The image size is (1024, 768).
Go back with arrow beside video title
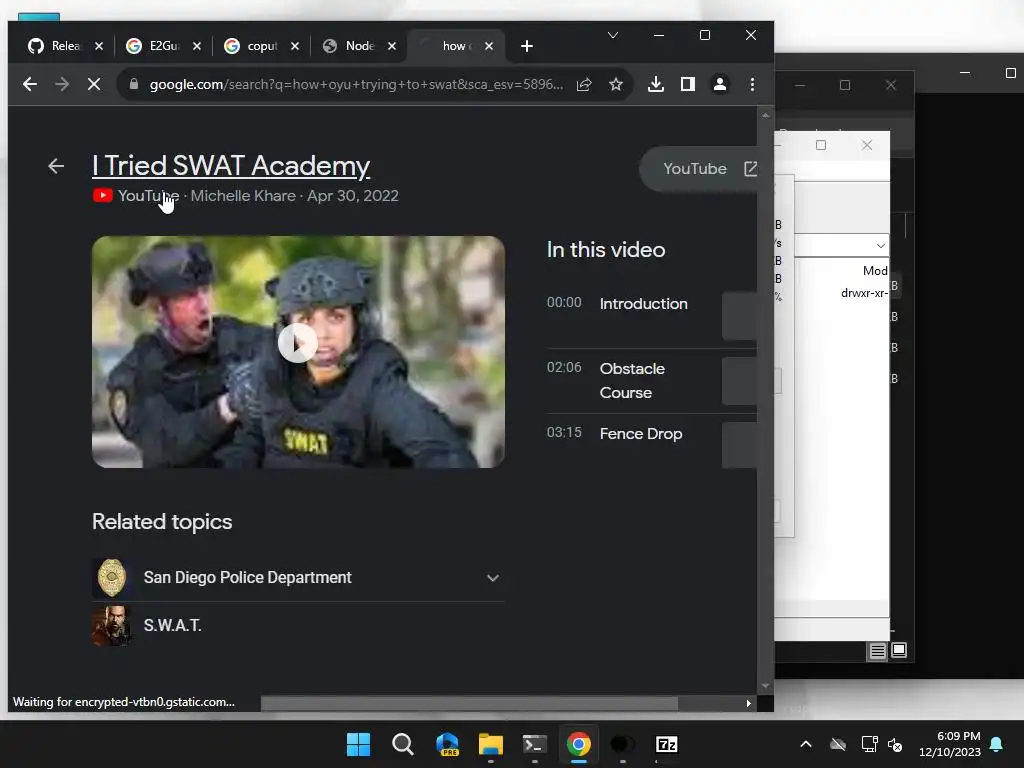[x=56, y=166]
